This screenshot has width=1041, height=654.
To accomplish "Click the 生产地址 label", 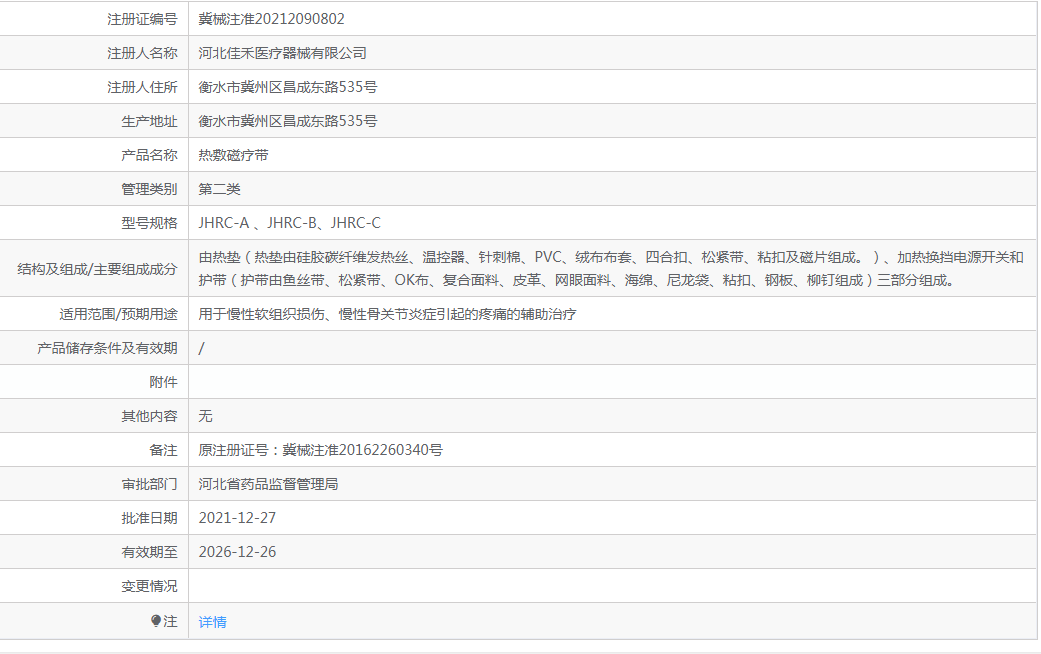I will [149, 122].
